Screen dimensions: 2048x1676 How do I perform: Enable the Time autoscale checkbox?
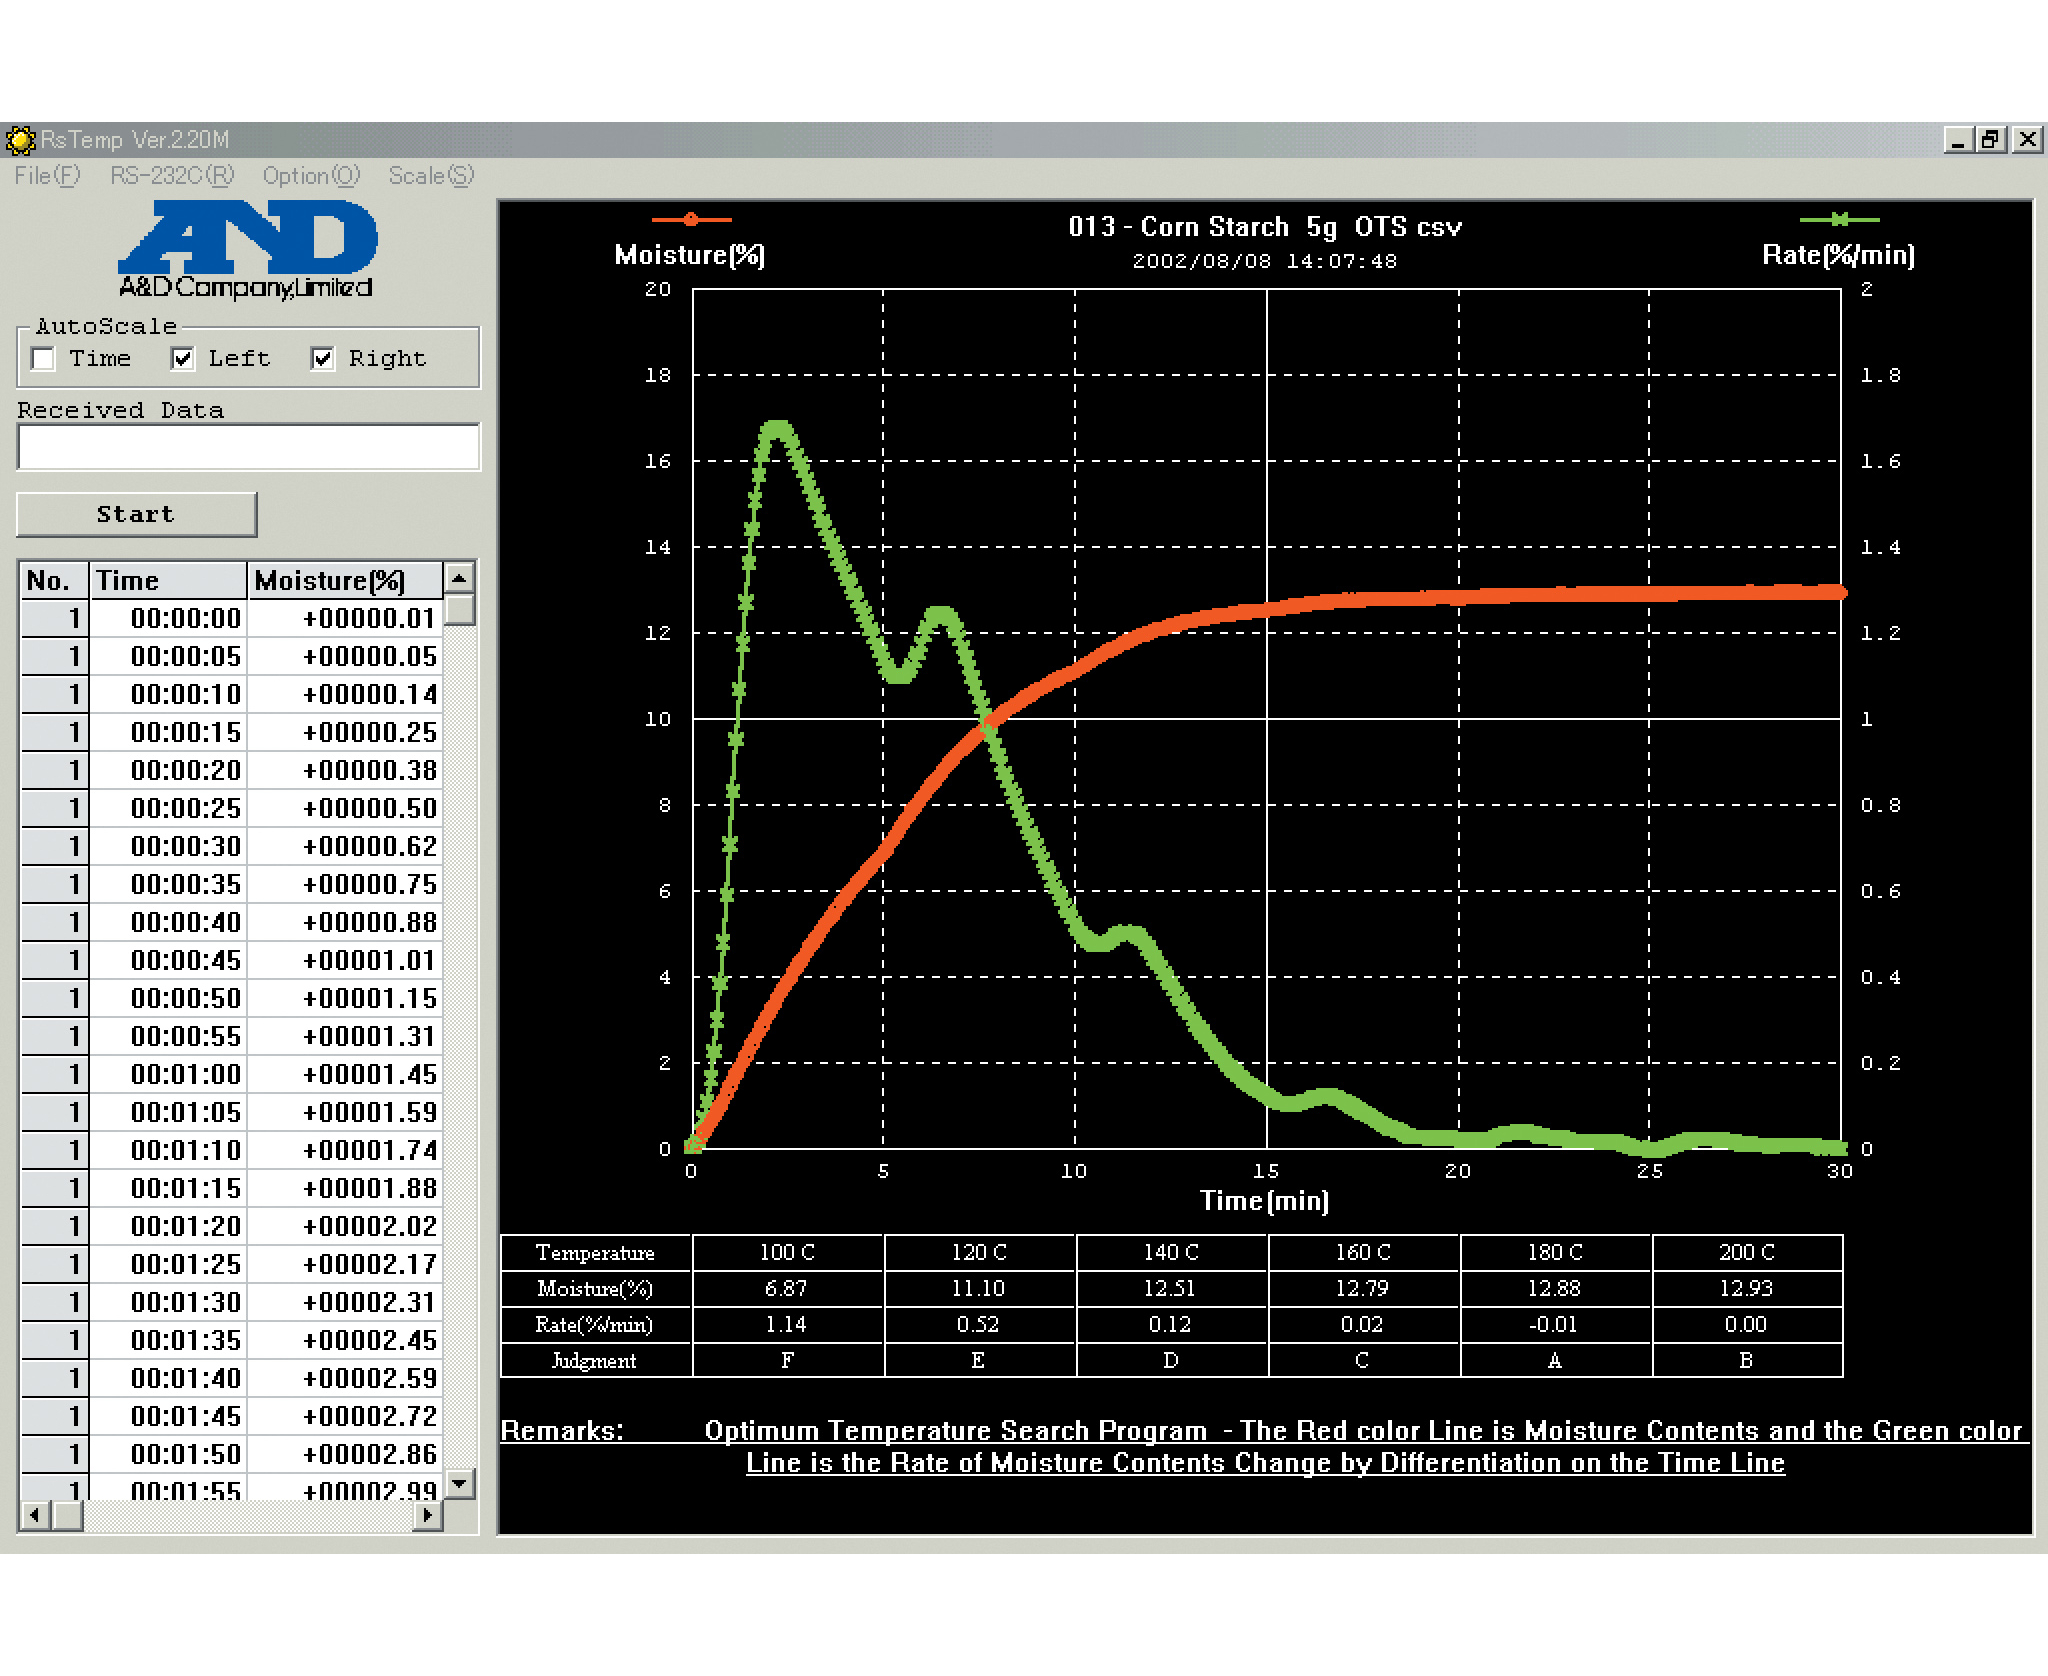[43, 358]
